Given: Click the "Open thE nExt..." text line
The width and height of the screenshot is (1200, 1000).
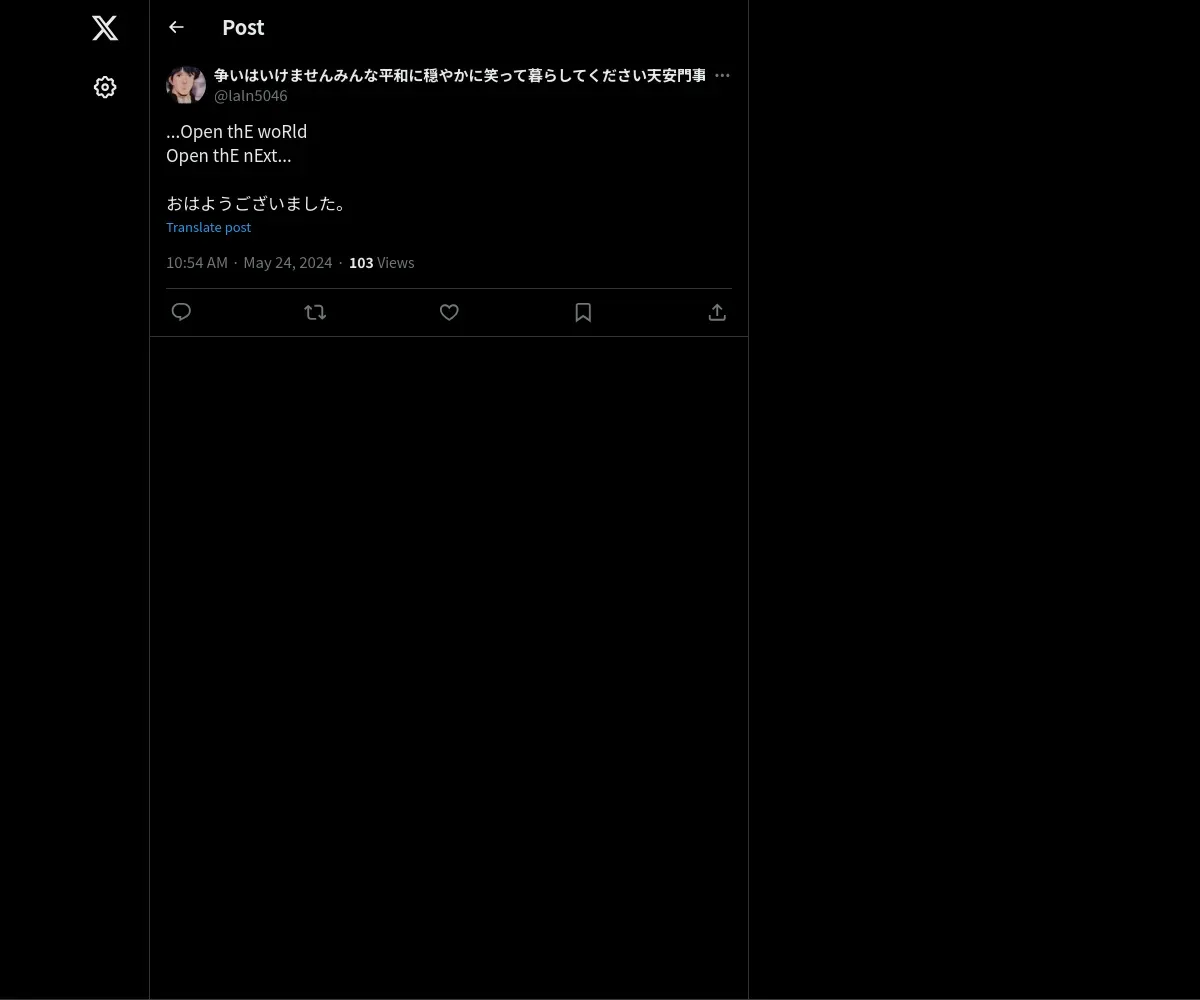Looking at the screenshot, I should click(229, 155).
